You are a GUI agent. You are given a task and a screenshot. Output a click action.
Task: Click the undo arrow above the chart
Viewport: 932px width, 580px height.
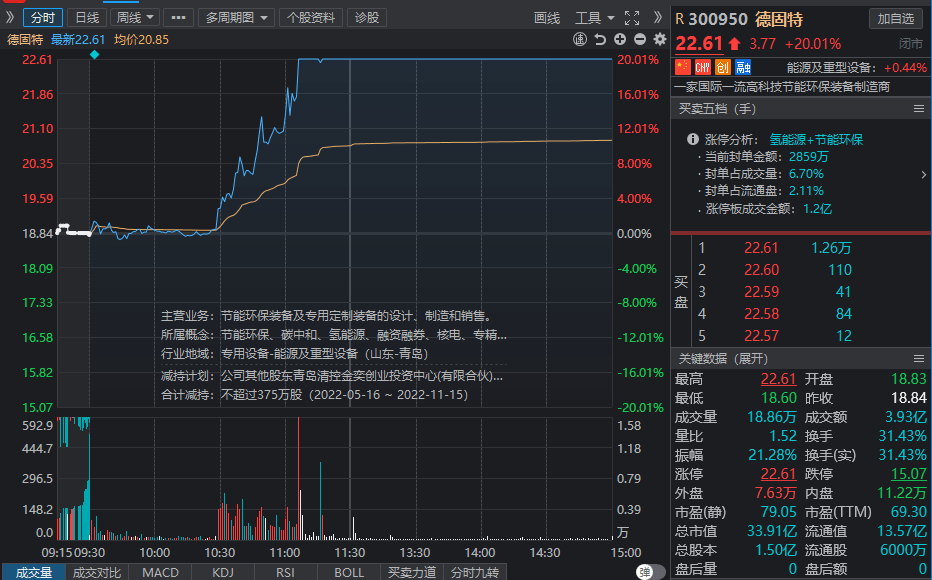[x=600, y=39]
